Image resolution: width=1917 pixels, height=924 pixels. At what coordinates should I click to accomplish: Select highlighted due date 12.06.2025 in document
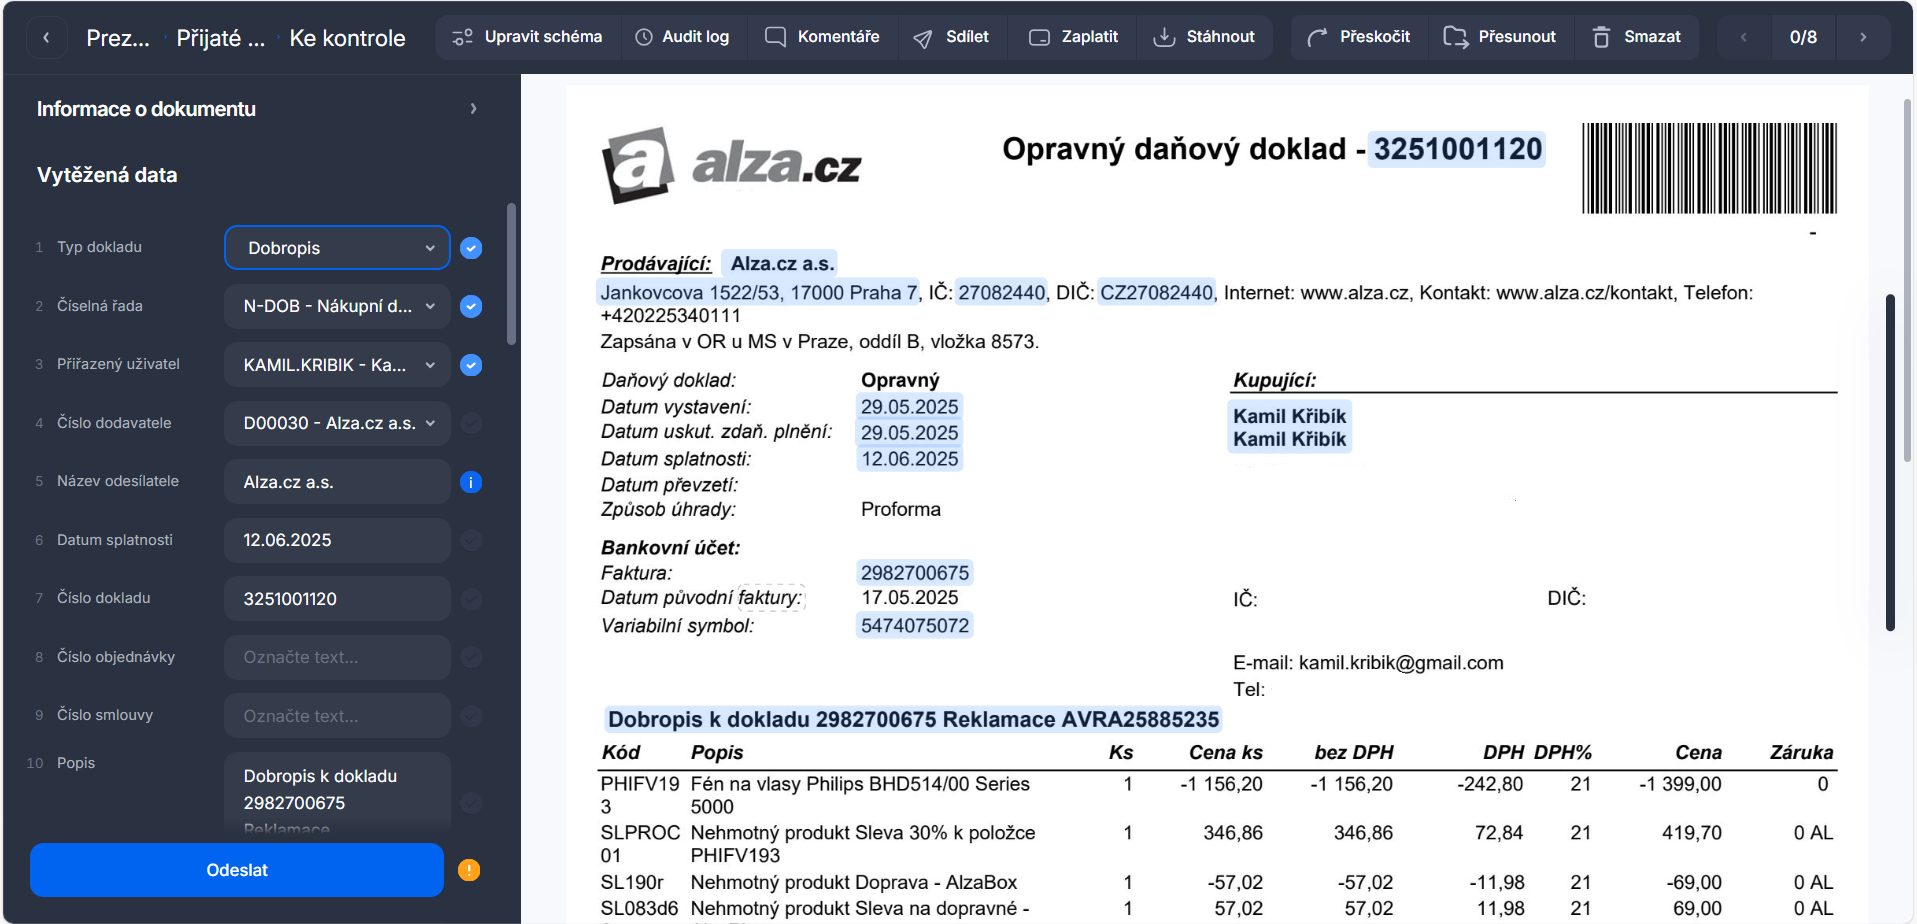pos(909,459)
